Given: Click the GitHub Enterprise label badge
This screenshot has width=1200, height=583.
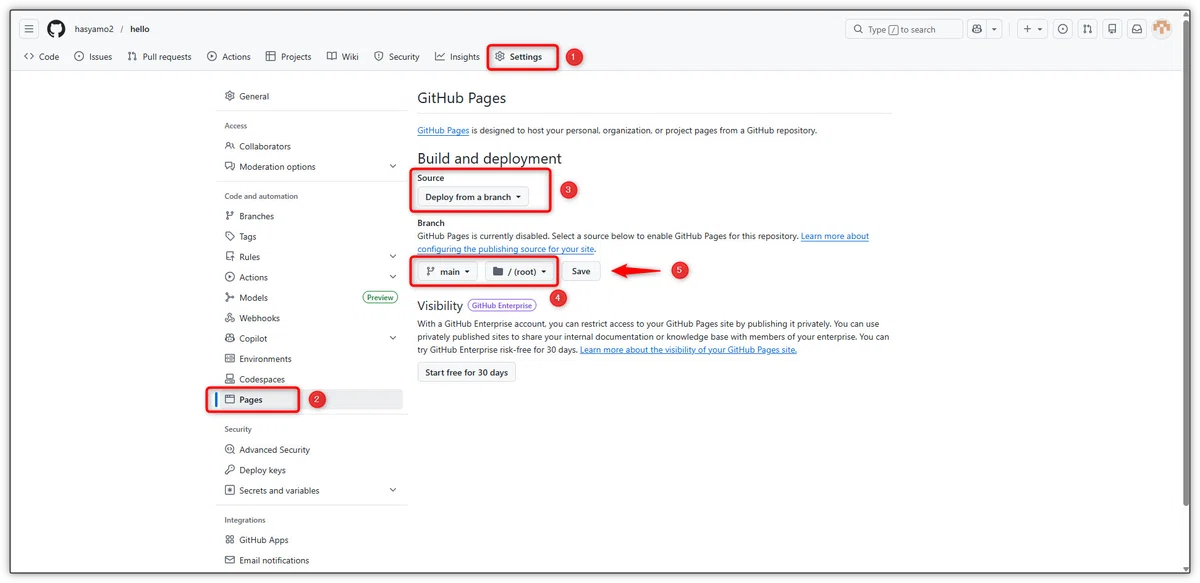Looking at the screenshot, I should 502,305.
